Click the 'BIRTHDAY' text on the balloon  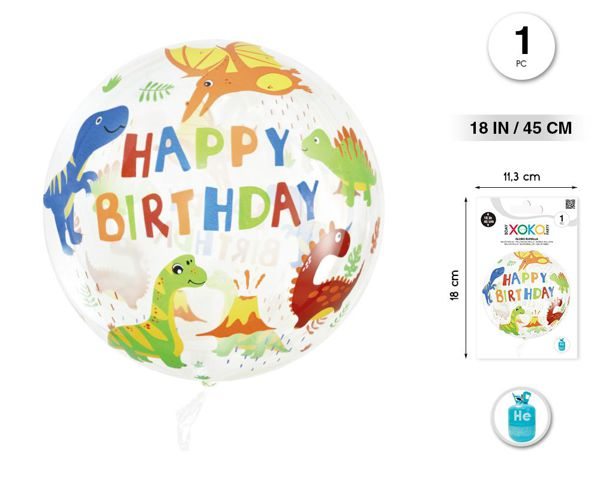pyautogui.click(x=207, y=211)
